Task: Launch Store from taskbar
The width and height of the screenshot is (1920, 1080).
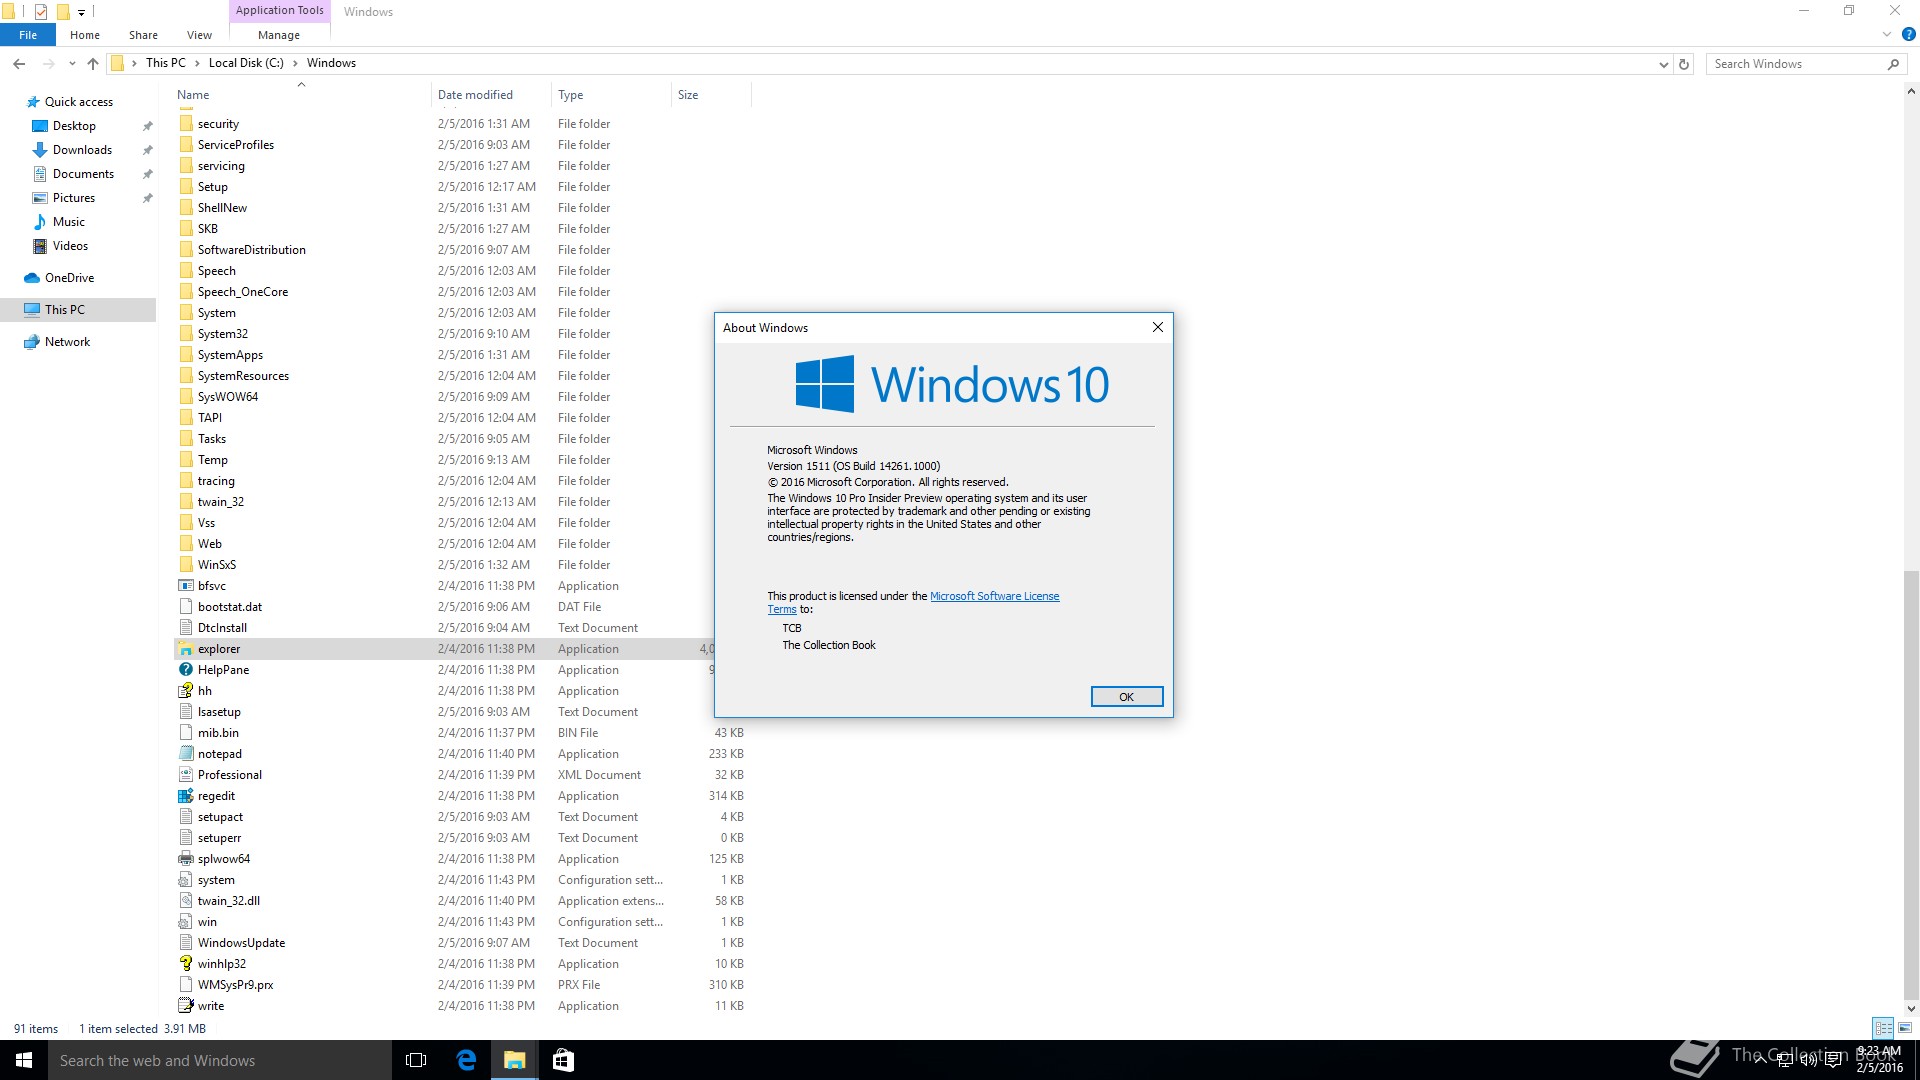Action: pyautogui.click(x=563, y=1060)
